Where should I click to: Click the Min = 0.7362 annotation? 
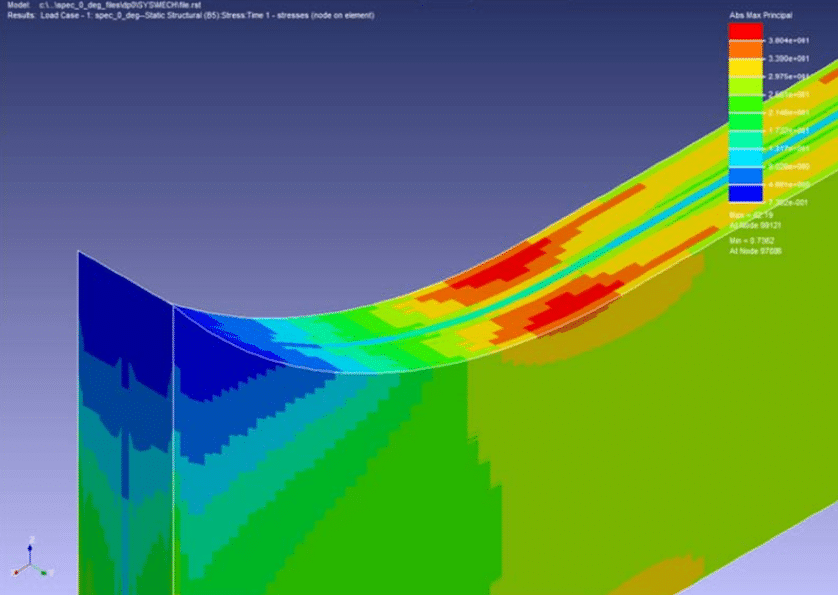pyautogui.click(x=753, y=240)
